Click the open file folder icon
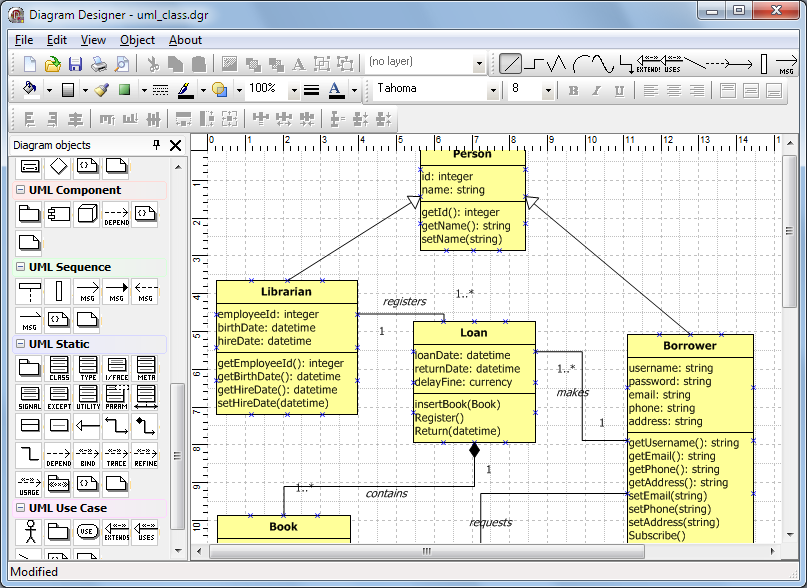The width and height of the screenshot is (807, 588). point(52,64)
